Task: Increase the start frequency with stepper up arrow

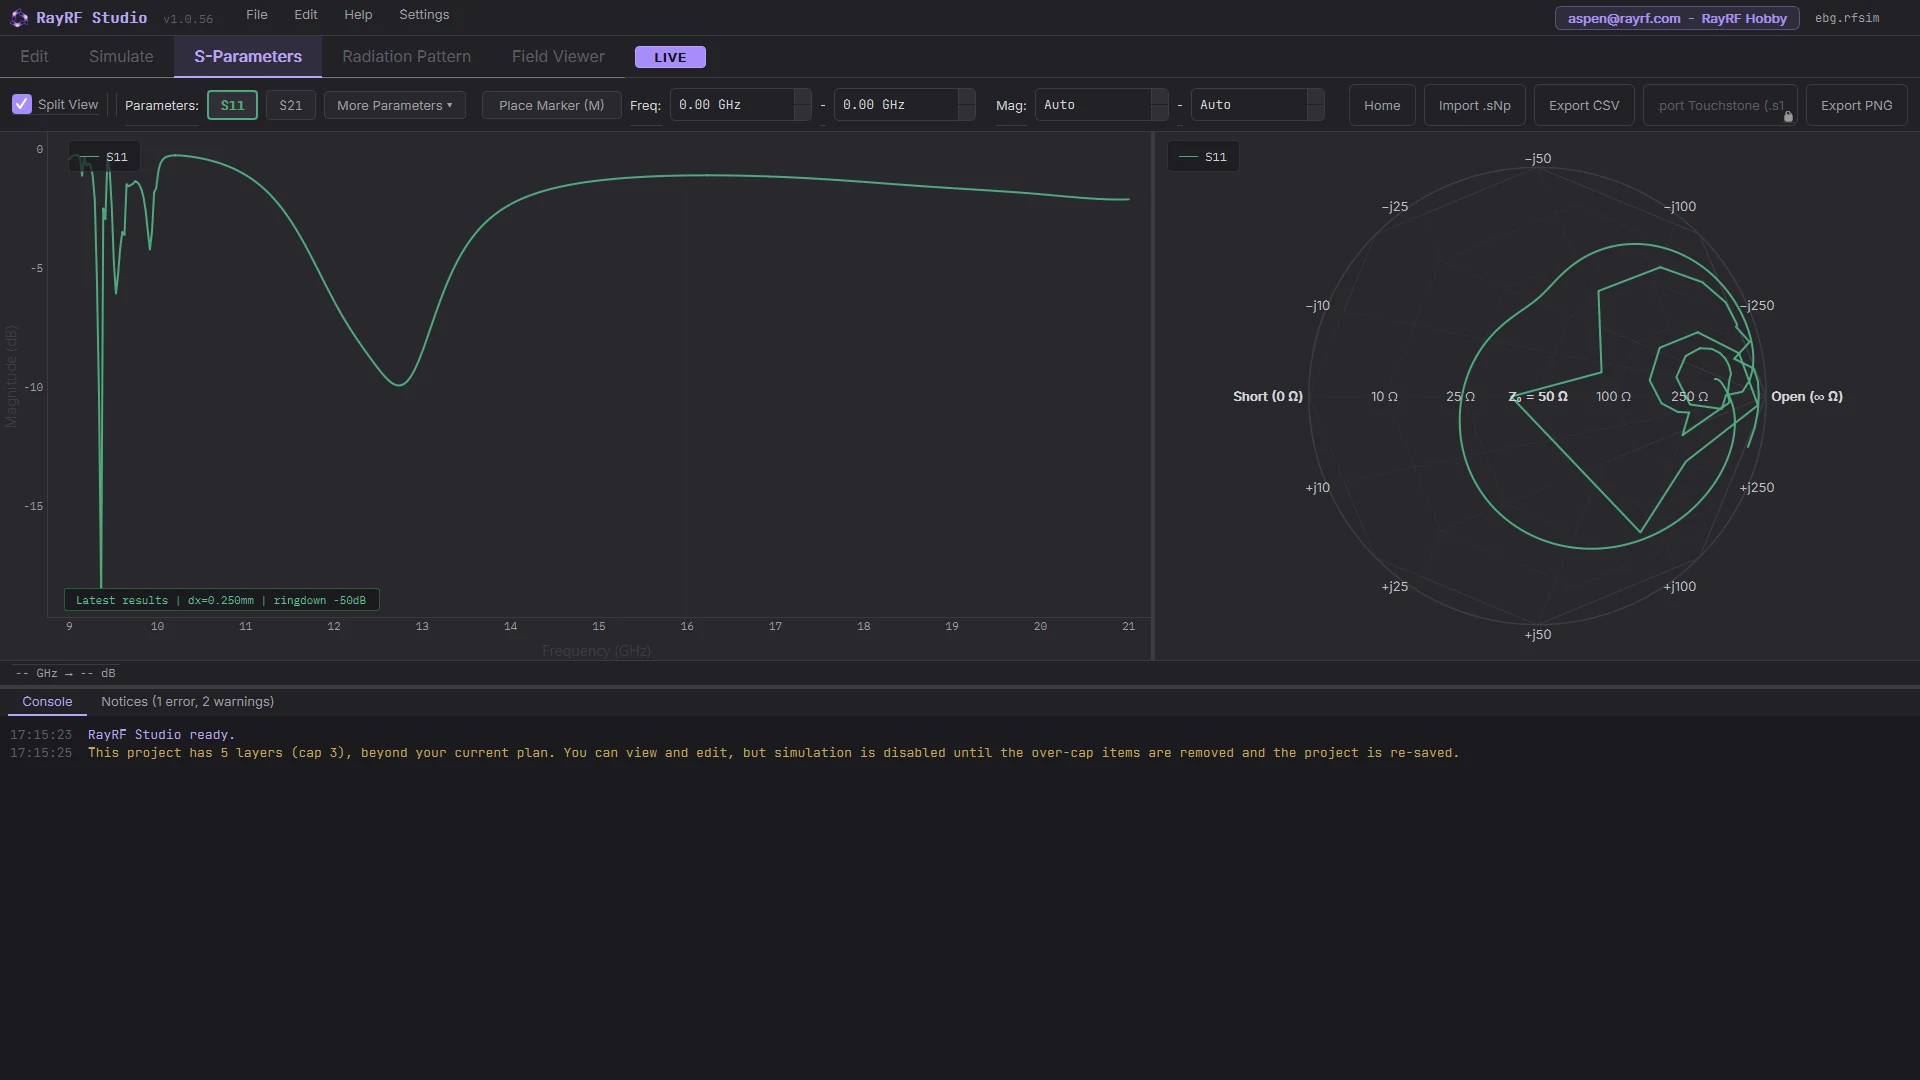Action: point(802,97)
